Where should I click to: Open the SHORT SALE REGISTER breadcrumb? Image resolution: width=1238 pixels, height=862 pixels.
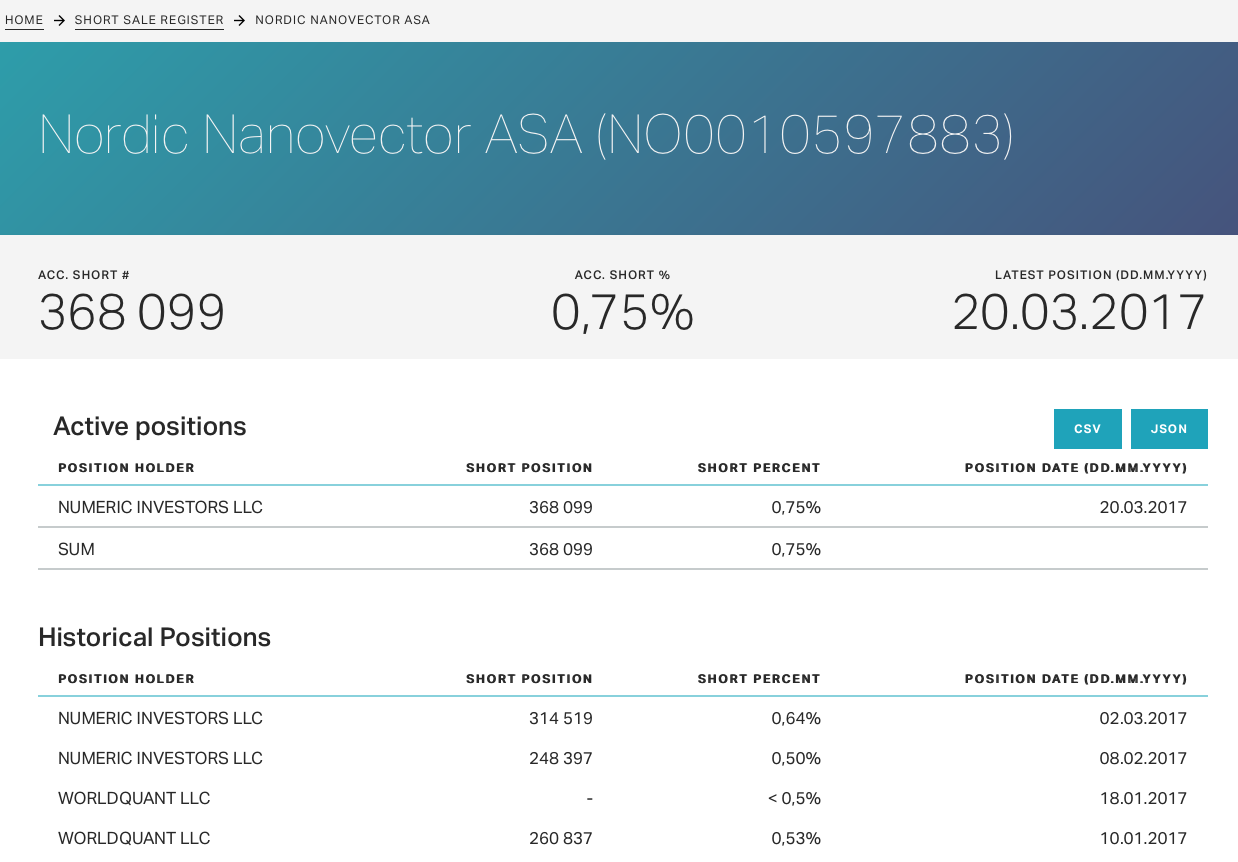[x=149, y=20]
